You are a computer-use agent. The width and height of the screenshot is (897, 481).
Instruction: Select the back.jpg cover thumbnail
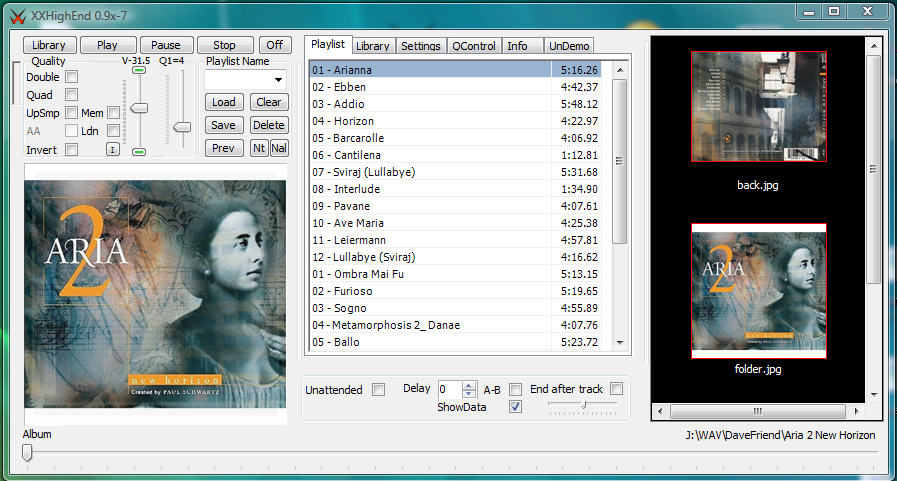coord(759,106)
